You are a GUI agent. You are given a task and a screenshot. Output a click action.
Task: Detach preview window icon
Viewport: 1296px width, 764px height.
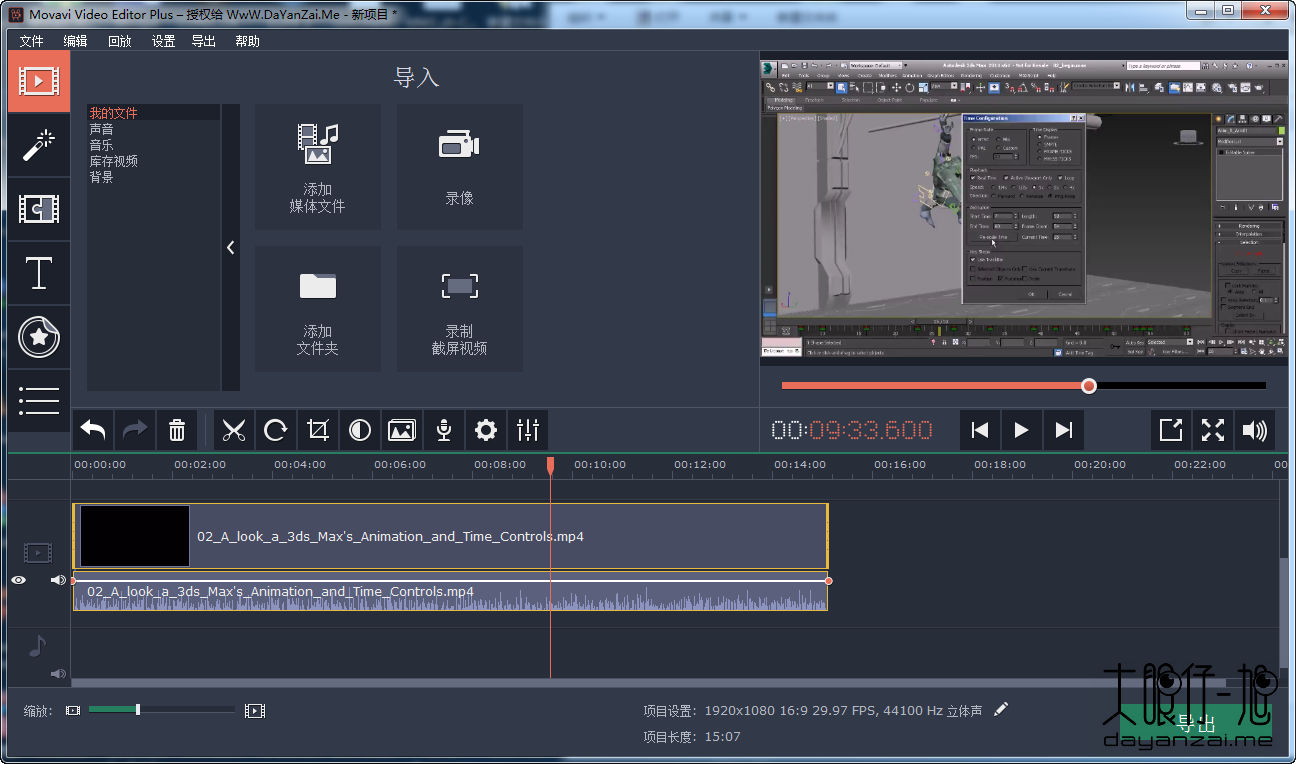1171,430
